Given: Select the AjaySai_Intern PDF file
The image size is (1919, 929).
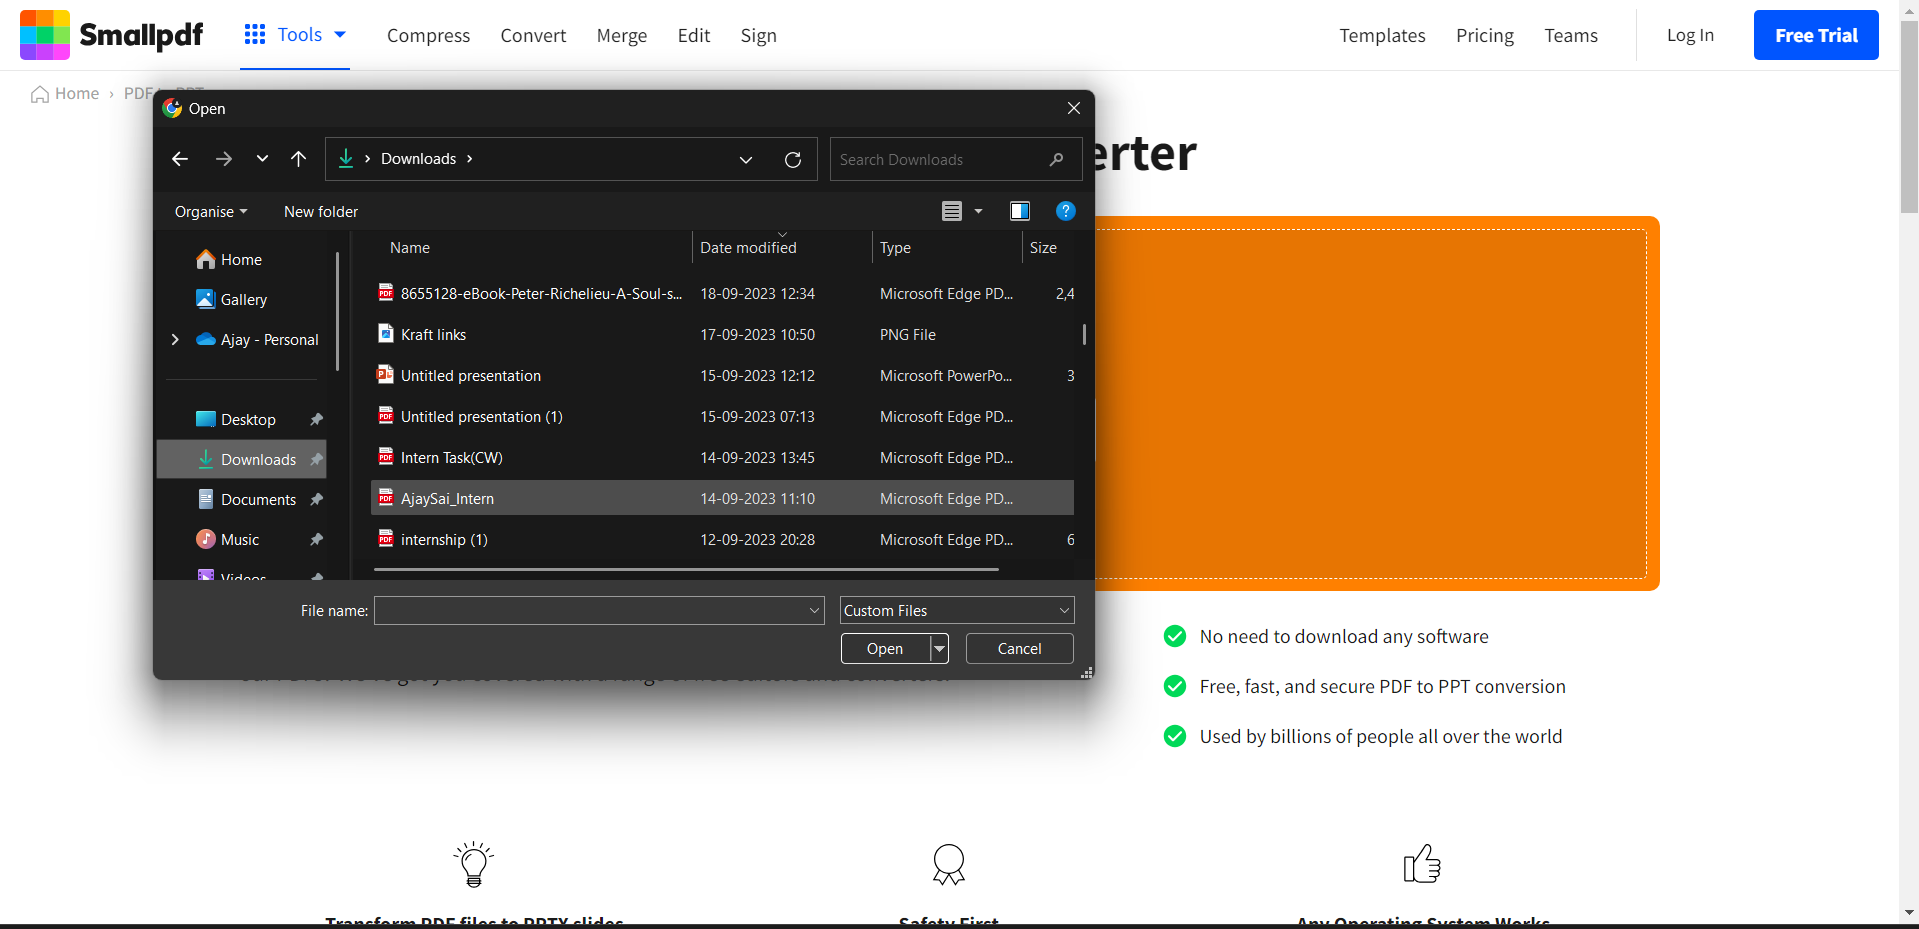Looking at the screenshot, I should 723,498.
